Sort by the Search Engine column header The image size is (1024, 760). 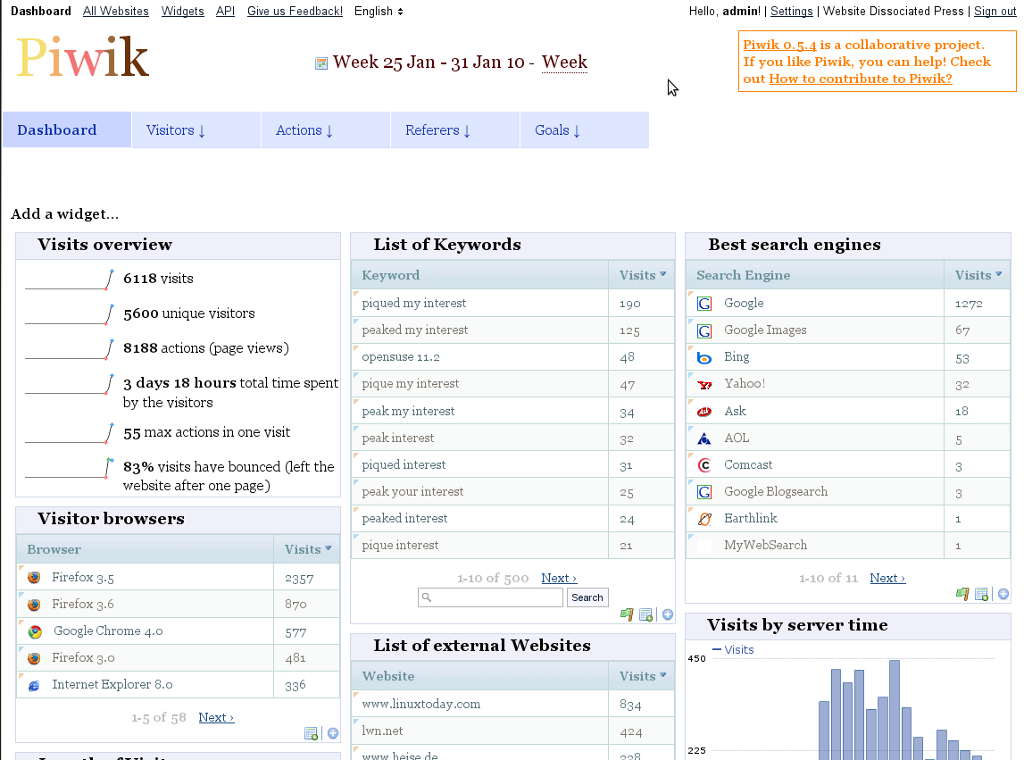click(x=815, y=275)
